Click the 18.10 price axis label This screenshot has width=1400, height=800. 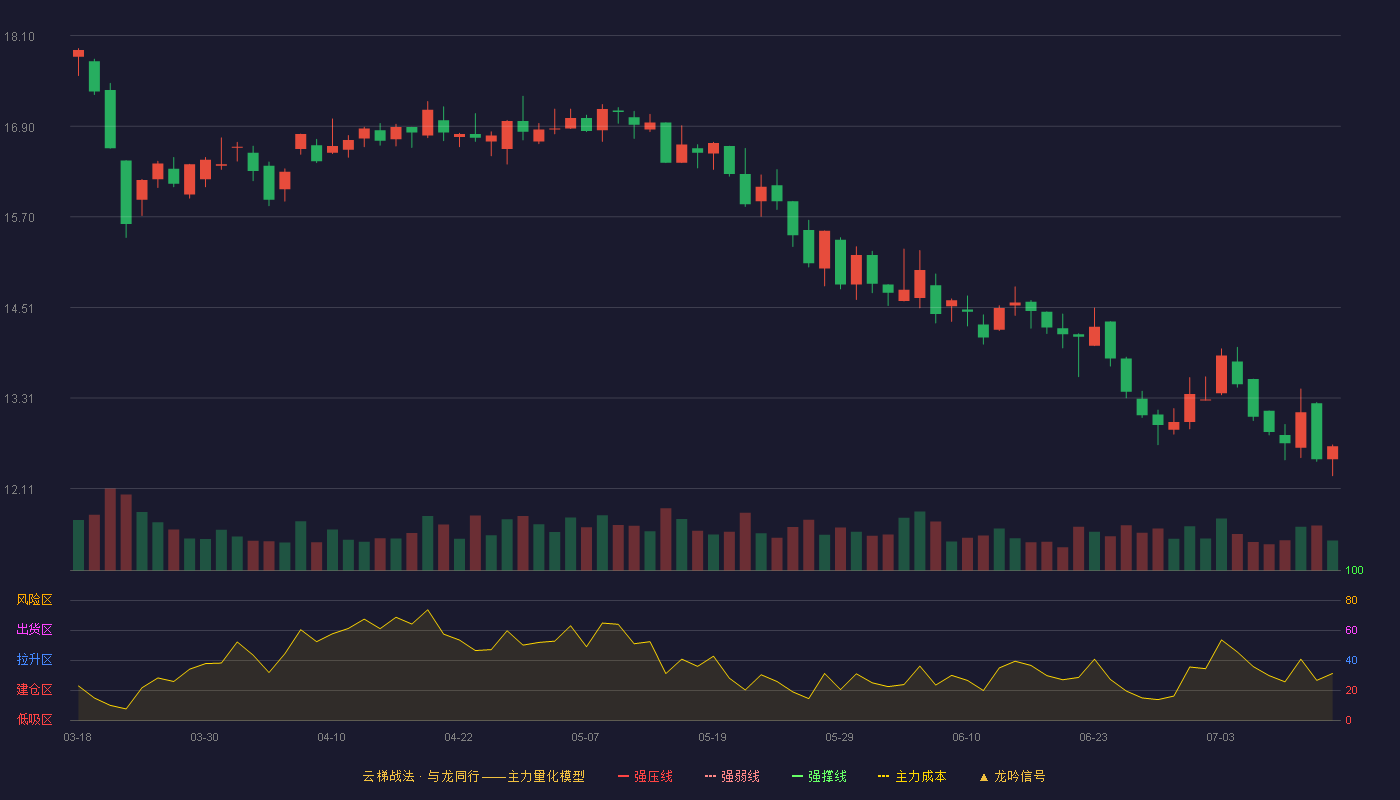coord(19,37)
